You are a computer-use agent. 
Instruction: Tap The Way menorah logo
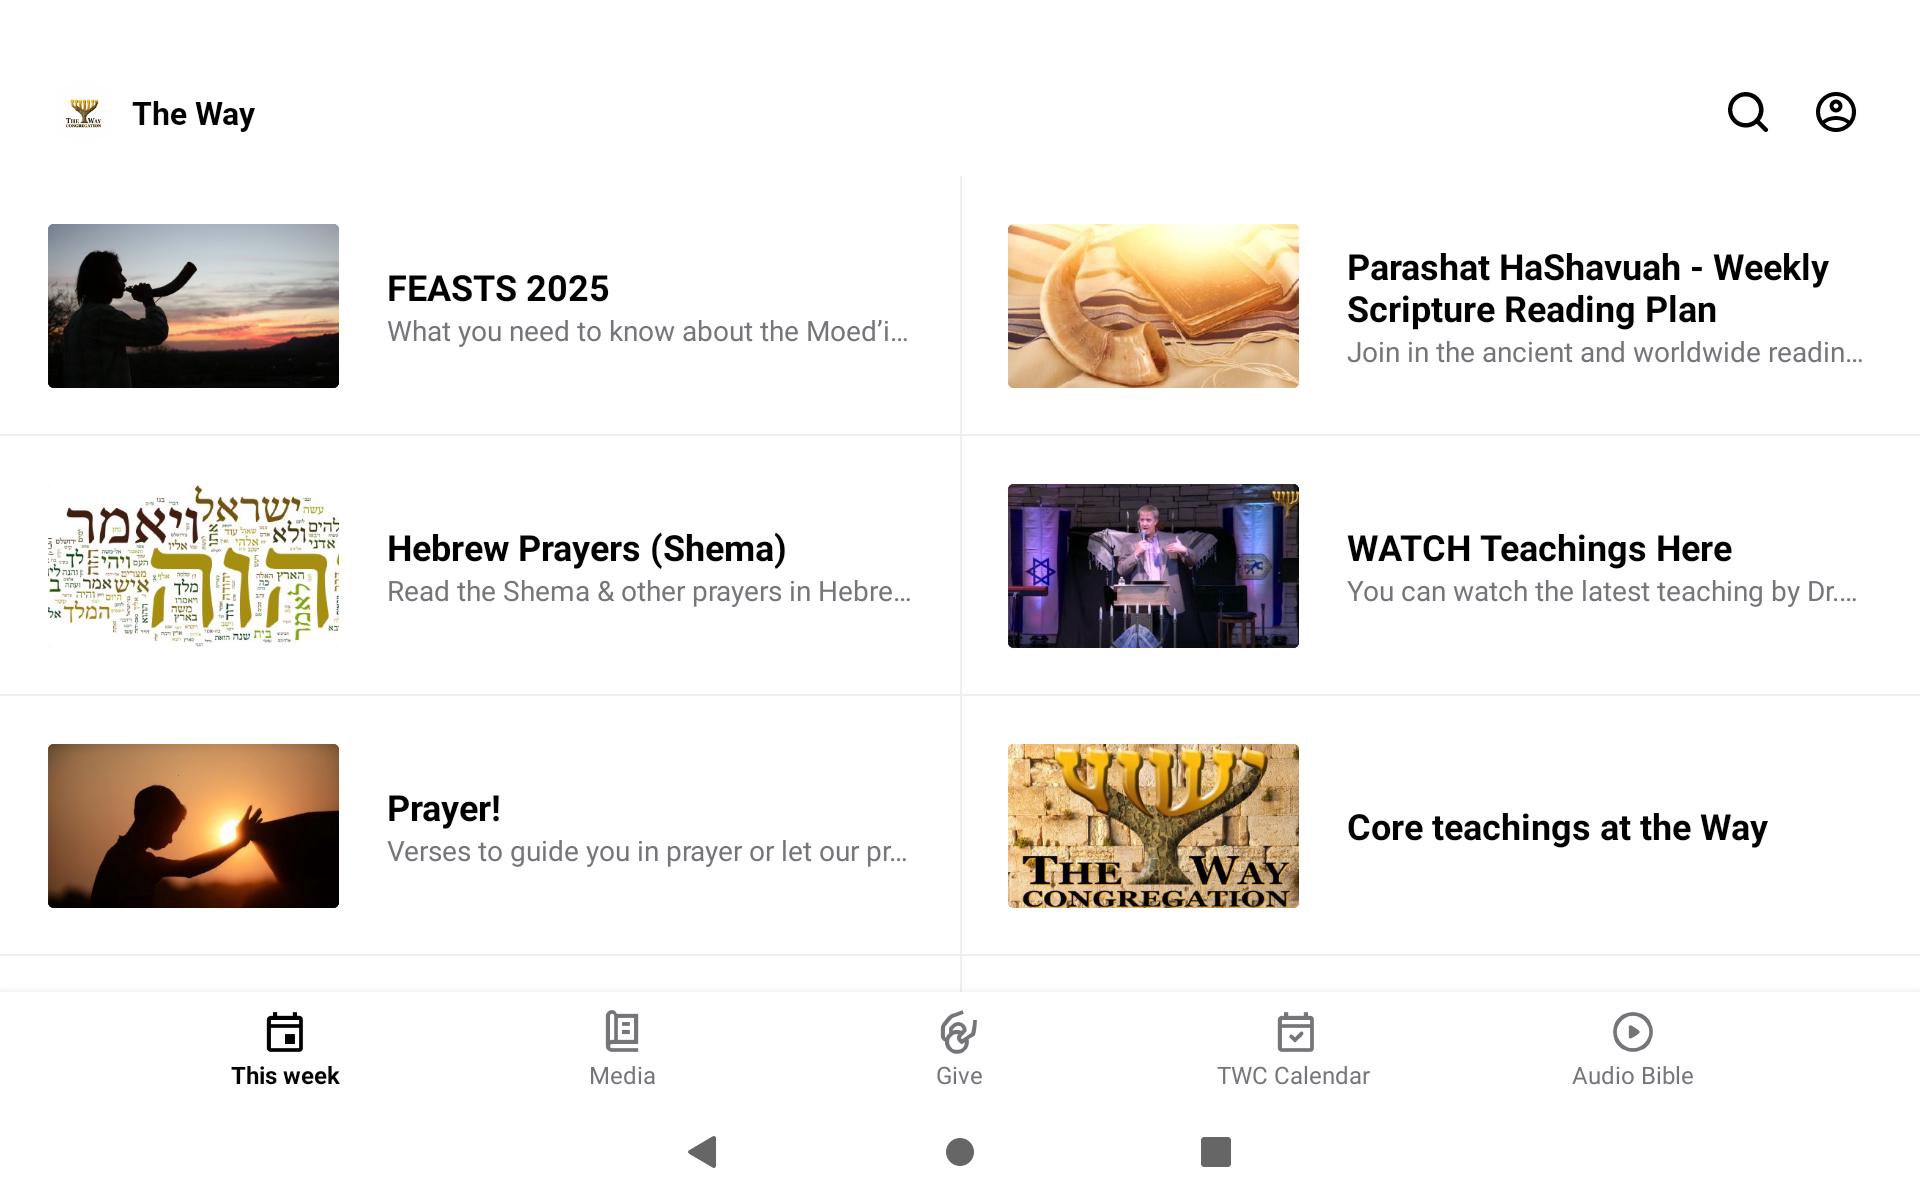click(84, 113)
